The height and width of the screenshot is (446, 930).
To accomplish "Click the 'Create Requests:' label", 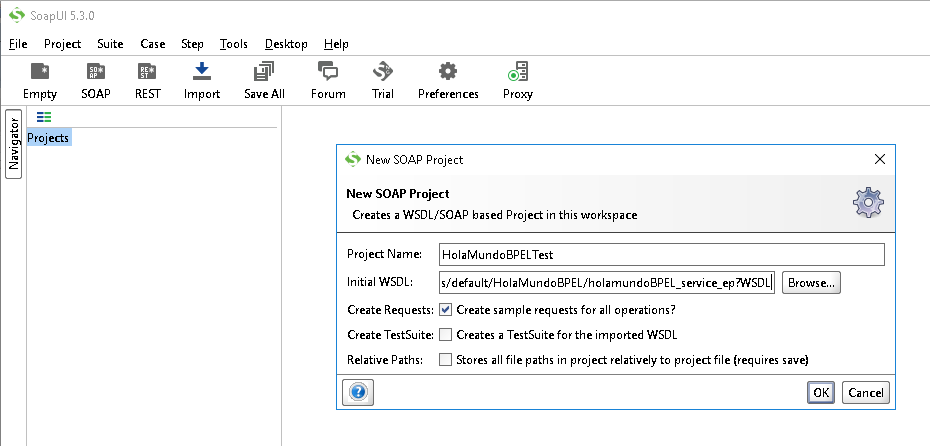I will [x=390, y=310].
